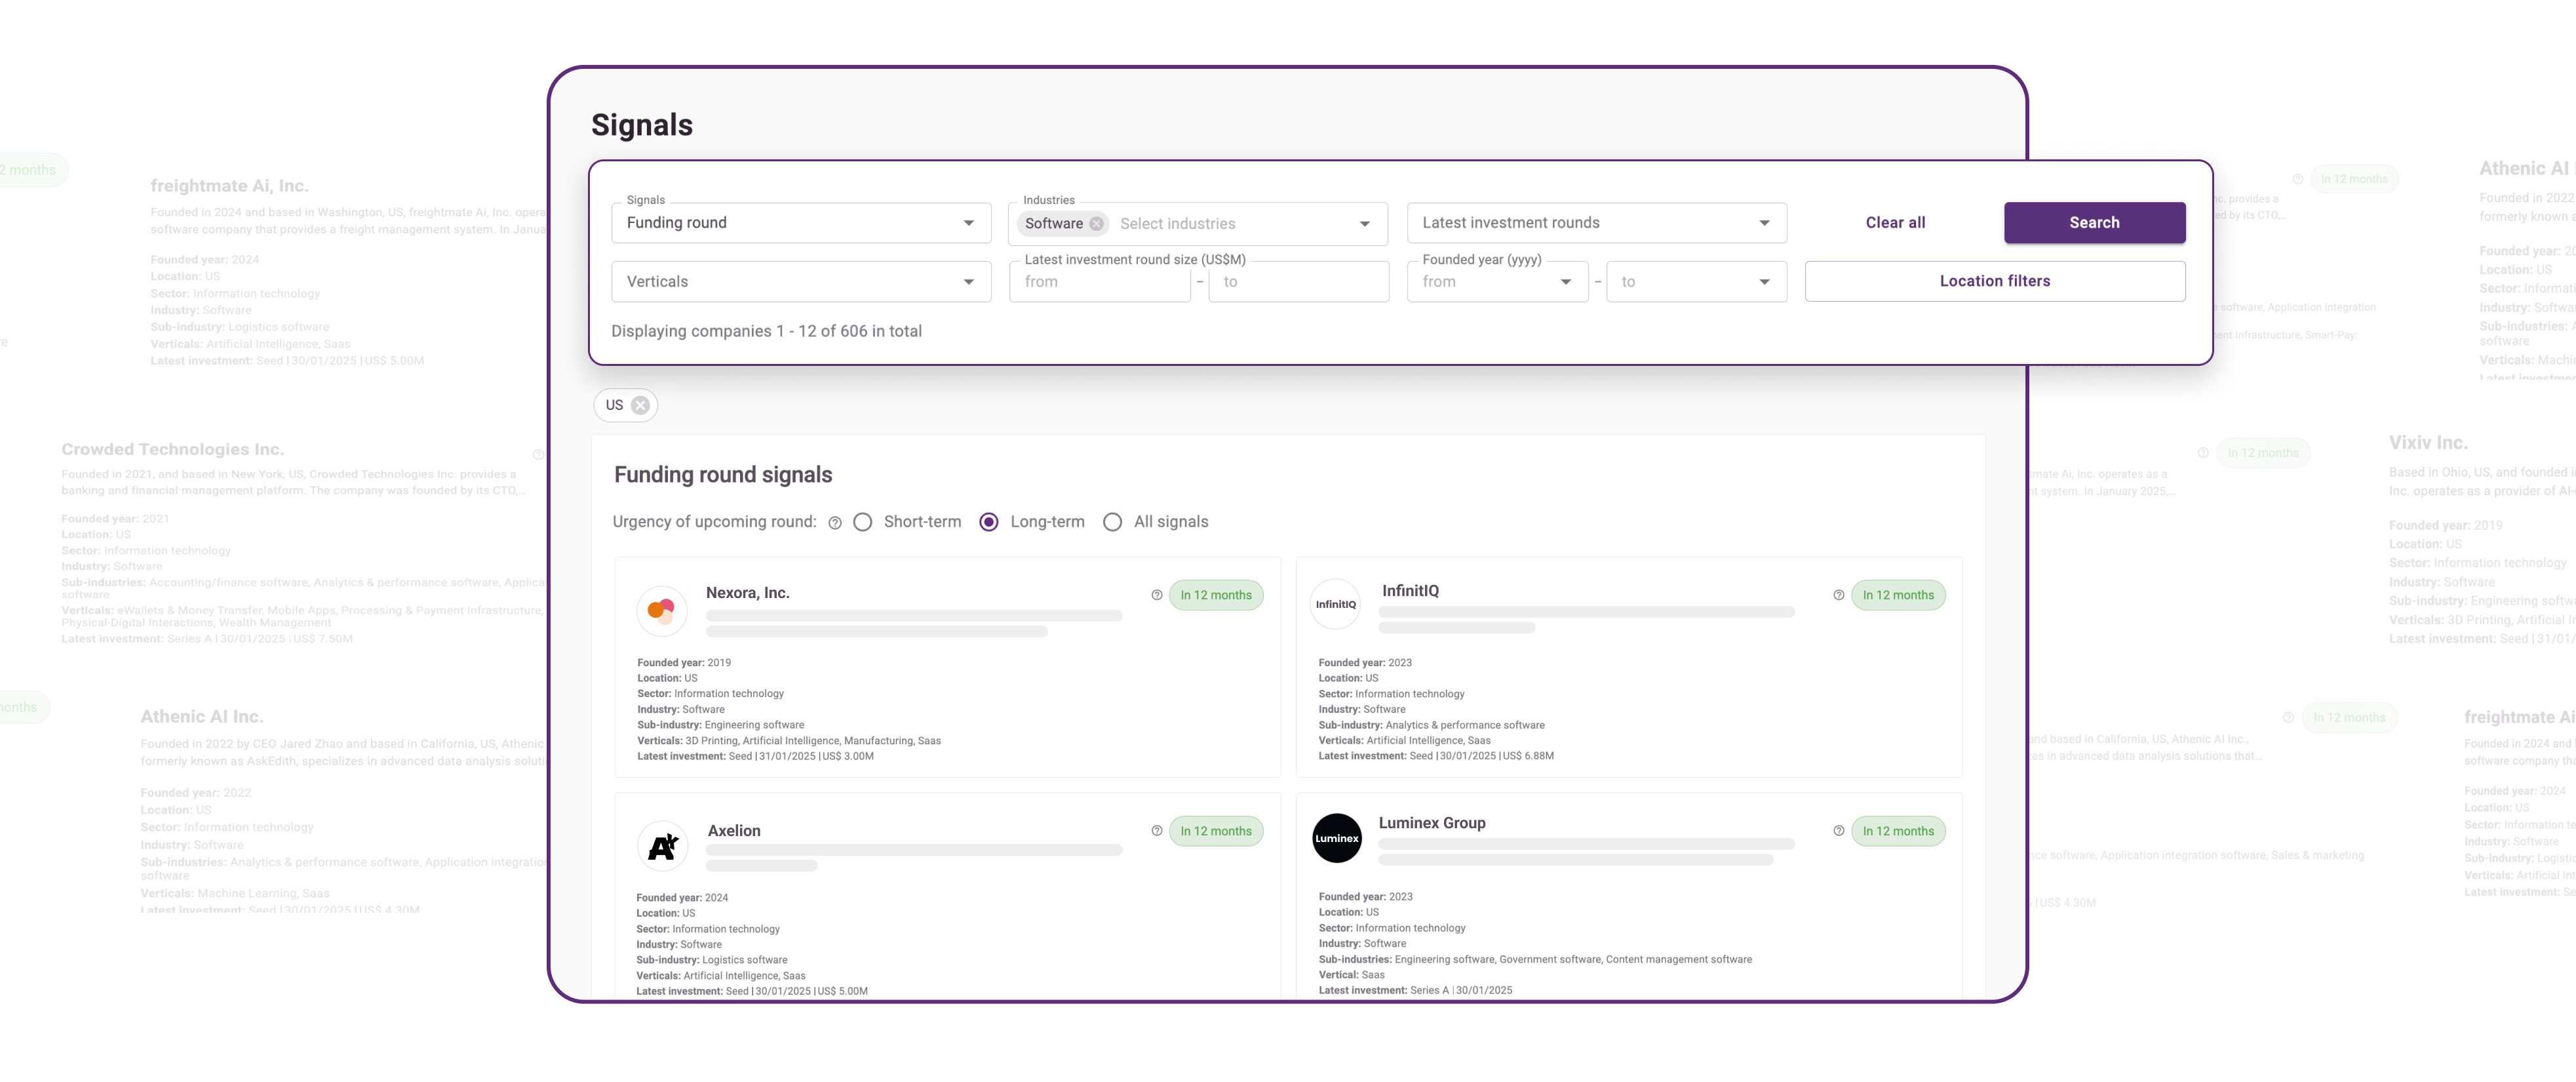Open InfinitIQ company logo
2576x1082 pixels.
coord(1336,604)
